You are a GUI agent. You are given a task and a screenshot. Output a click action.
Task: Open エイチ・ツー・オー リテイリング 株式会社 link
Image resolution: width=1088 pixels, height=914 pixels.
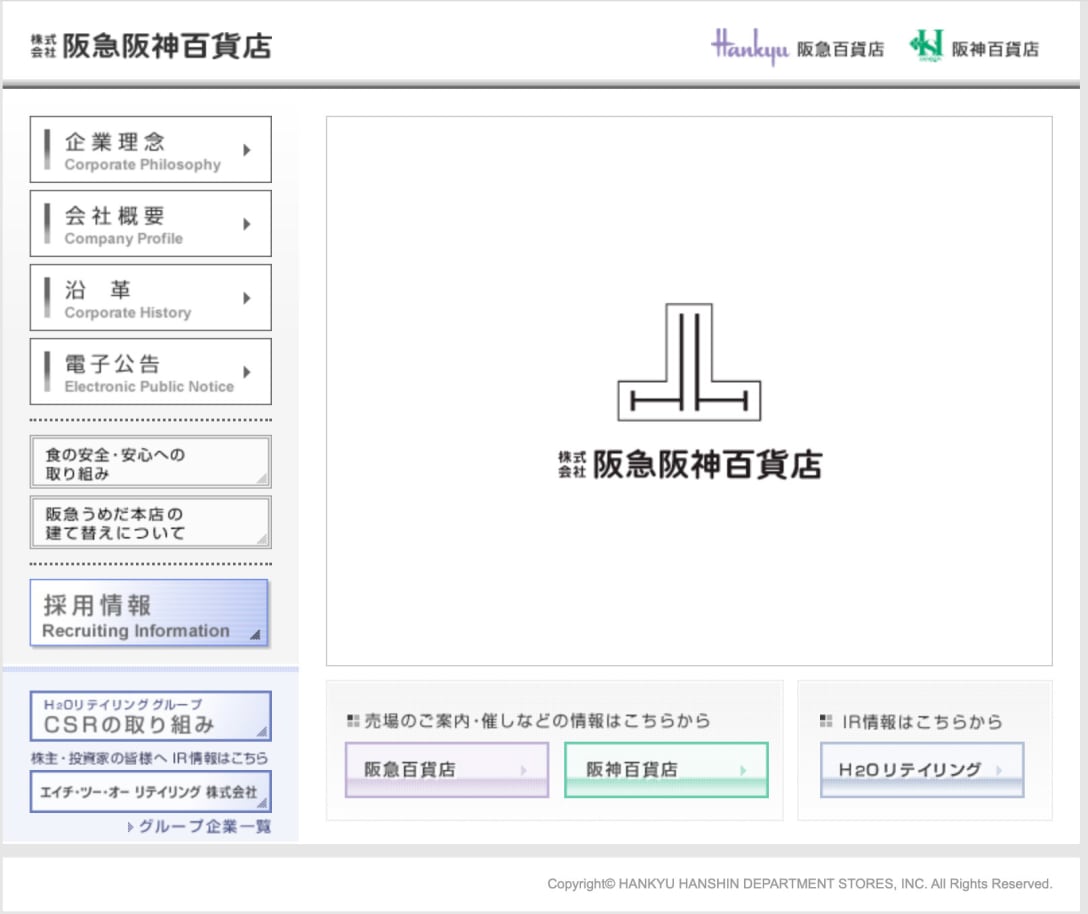[x=151, y=791]
